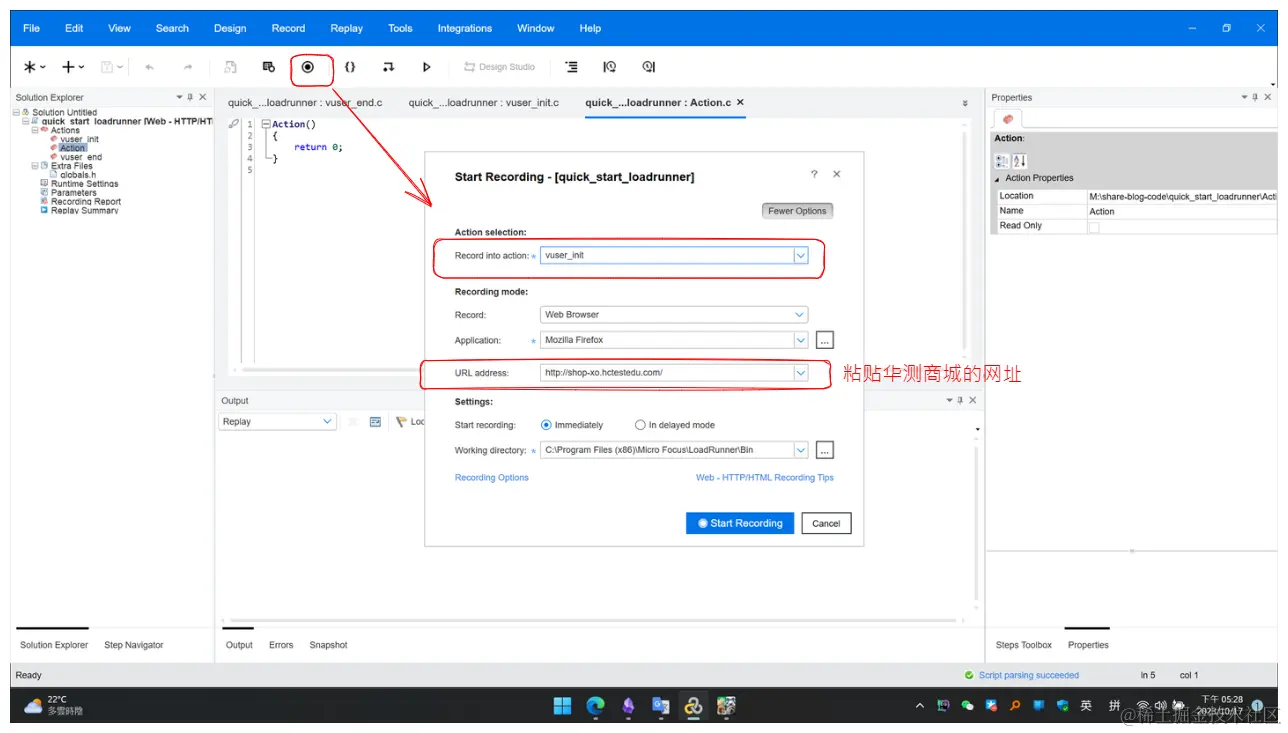Open Web - HTTP/HTML Recording Tips link

pos(765,478)
